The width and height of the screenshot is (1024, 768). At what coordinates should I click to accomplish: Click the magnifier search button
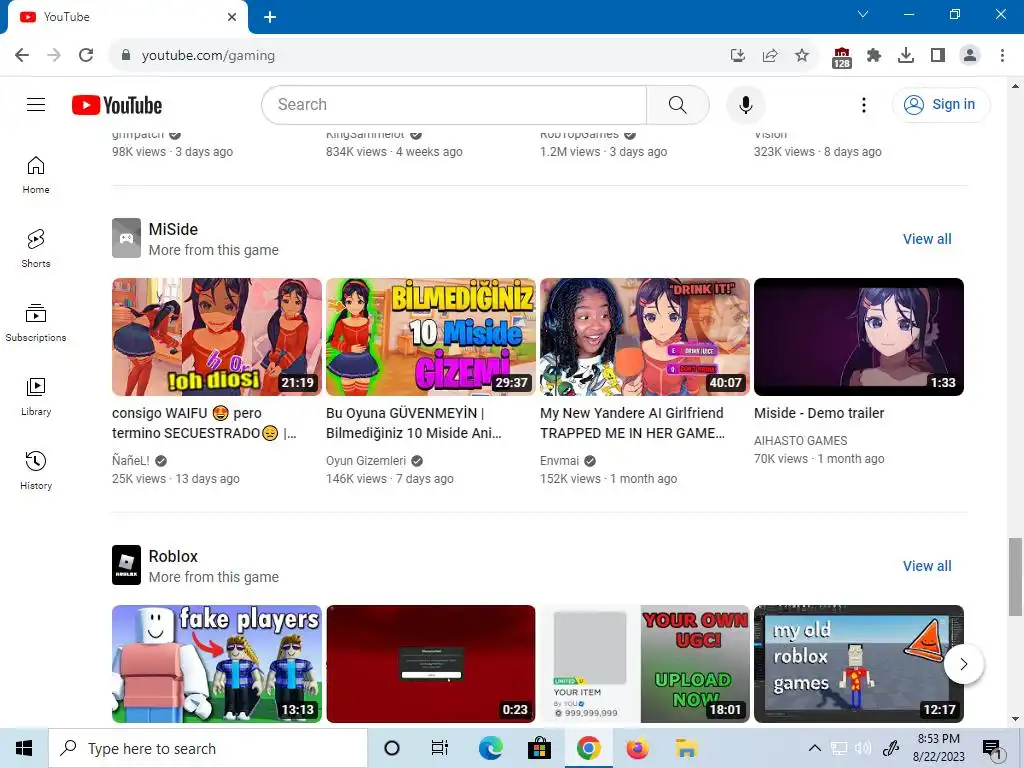[x=677, y=104]
